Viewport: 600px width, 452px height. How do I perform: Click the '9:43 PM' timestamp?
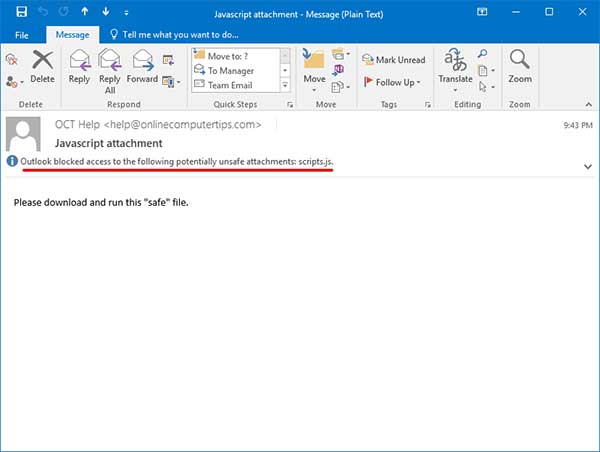[578, 125]
